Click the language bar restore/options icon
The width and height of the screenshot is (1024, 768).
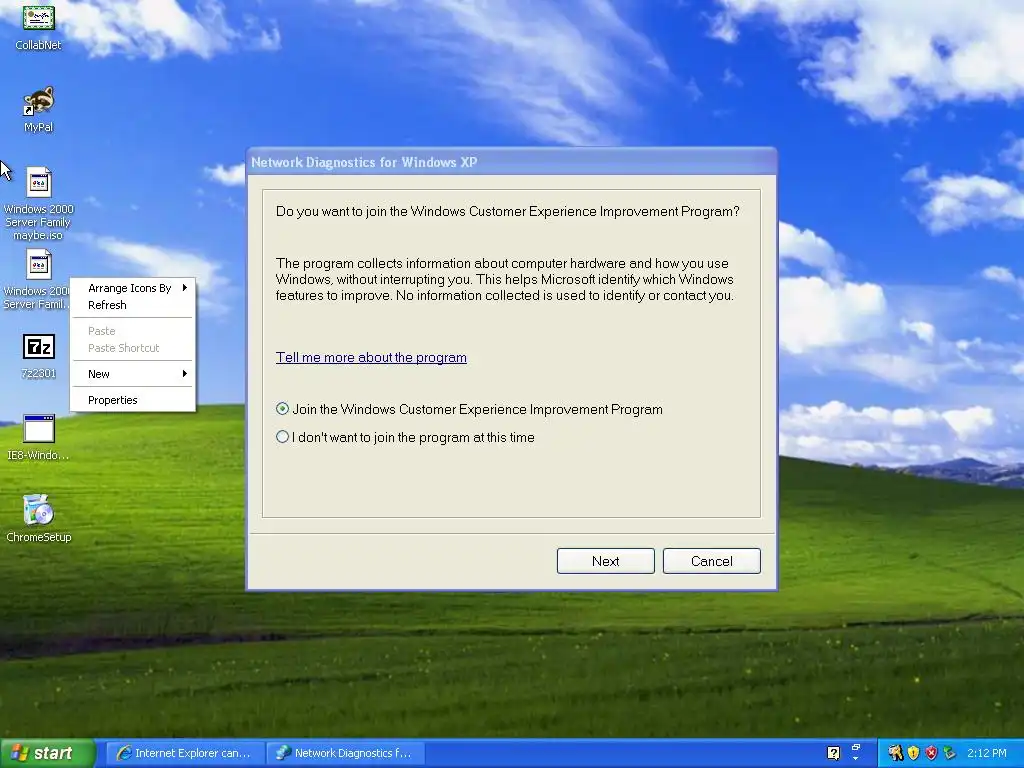tap(856, 748)
